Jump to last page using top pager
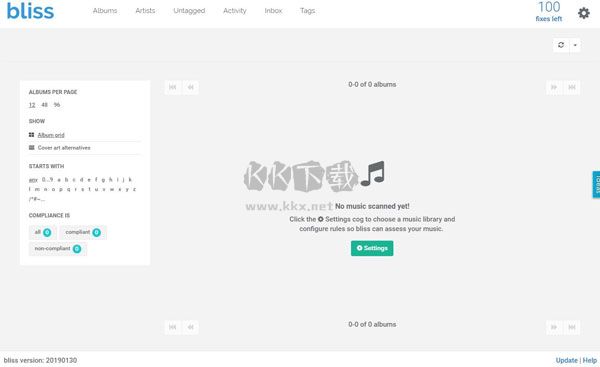This screenshot has height=367, width=600. coord(572,87)
